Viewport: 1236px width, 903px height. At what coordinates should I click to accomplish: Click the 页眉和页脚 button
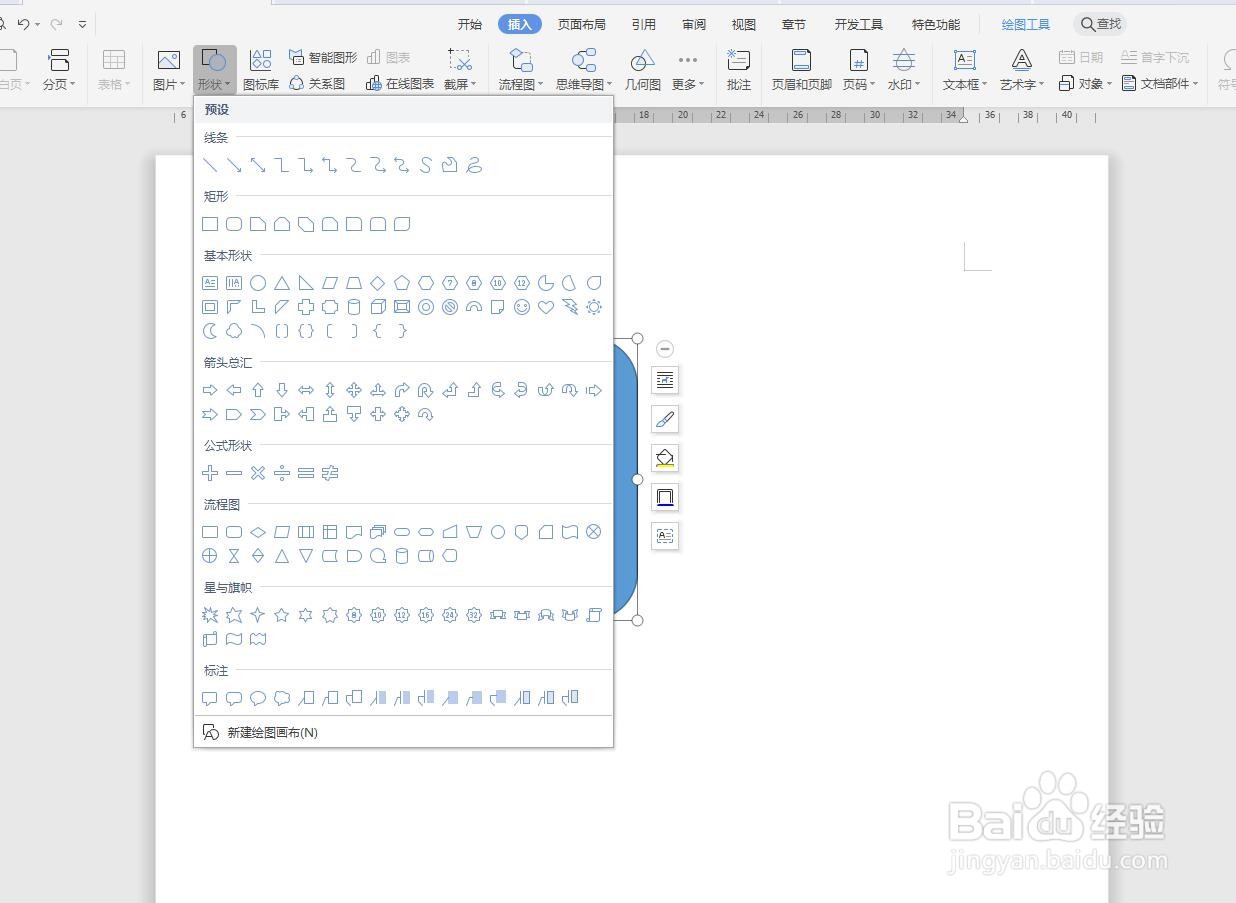[x=802, y=70]
